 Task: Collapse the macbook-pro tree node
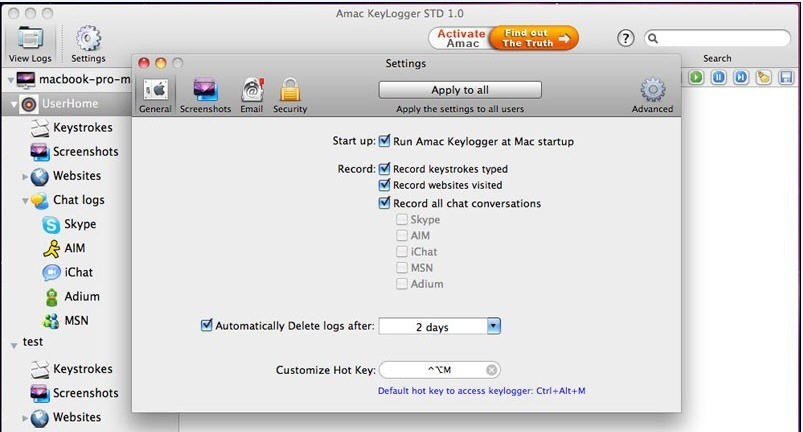click(11, 80)
